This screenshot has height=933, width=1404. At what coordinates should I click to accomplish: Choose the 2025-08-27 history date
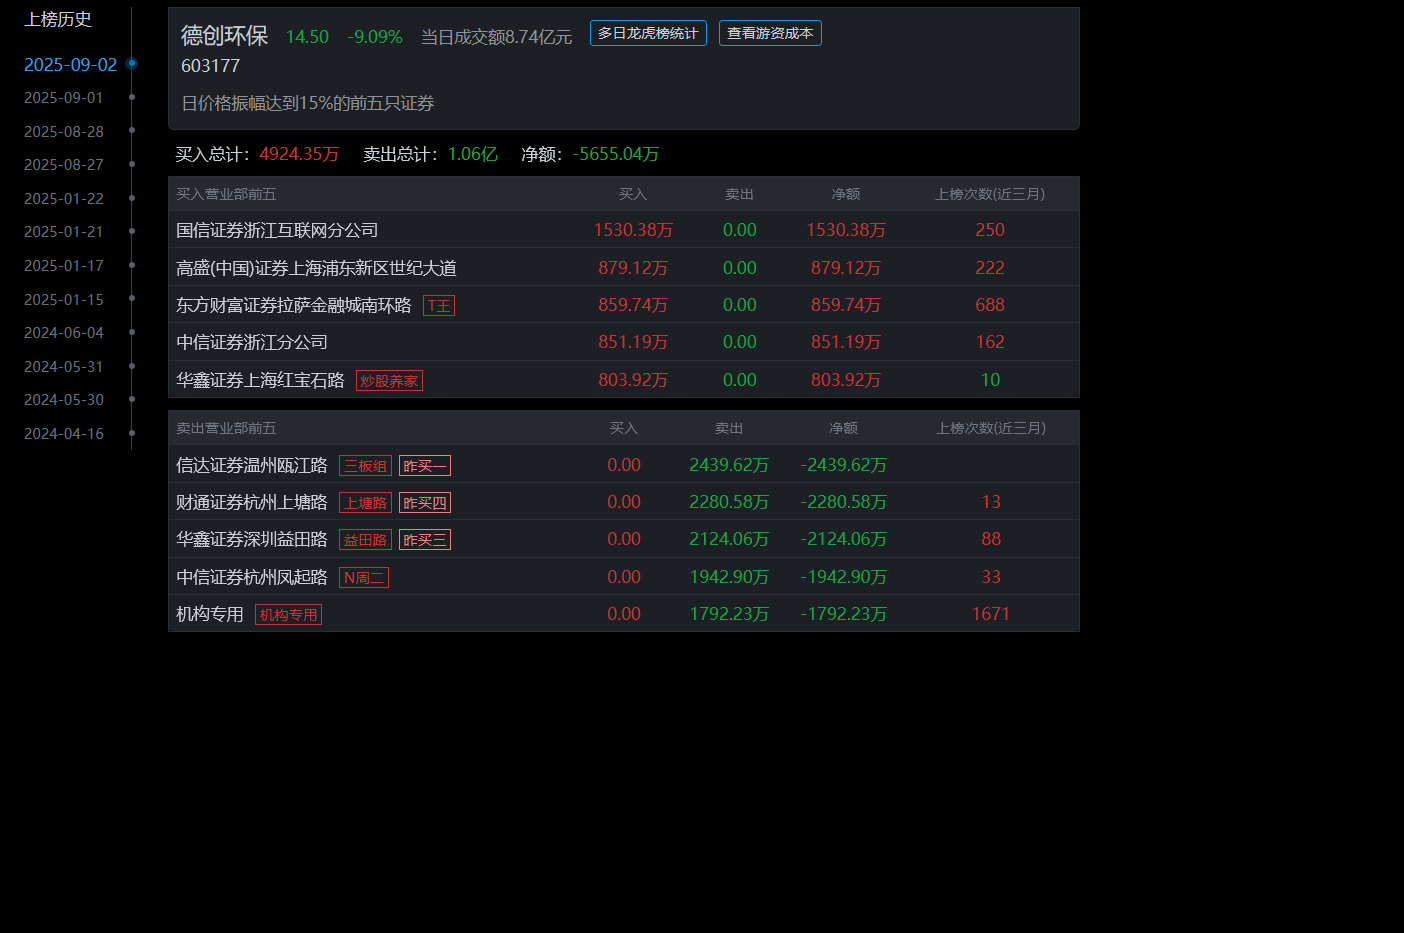click(x=64, y=165)
